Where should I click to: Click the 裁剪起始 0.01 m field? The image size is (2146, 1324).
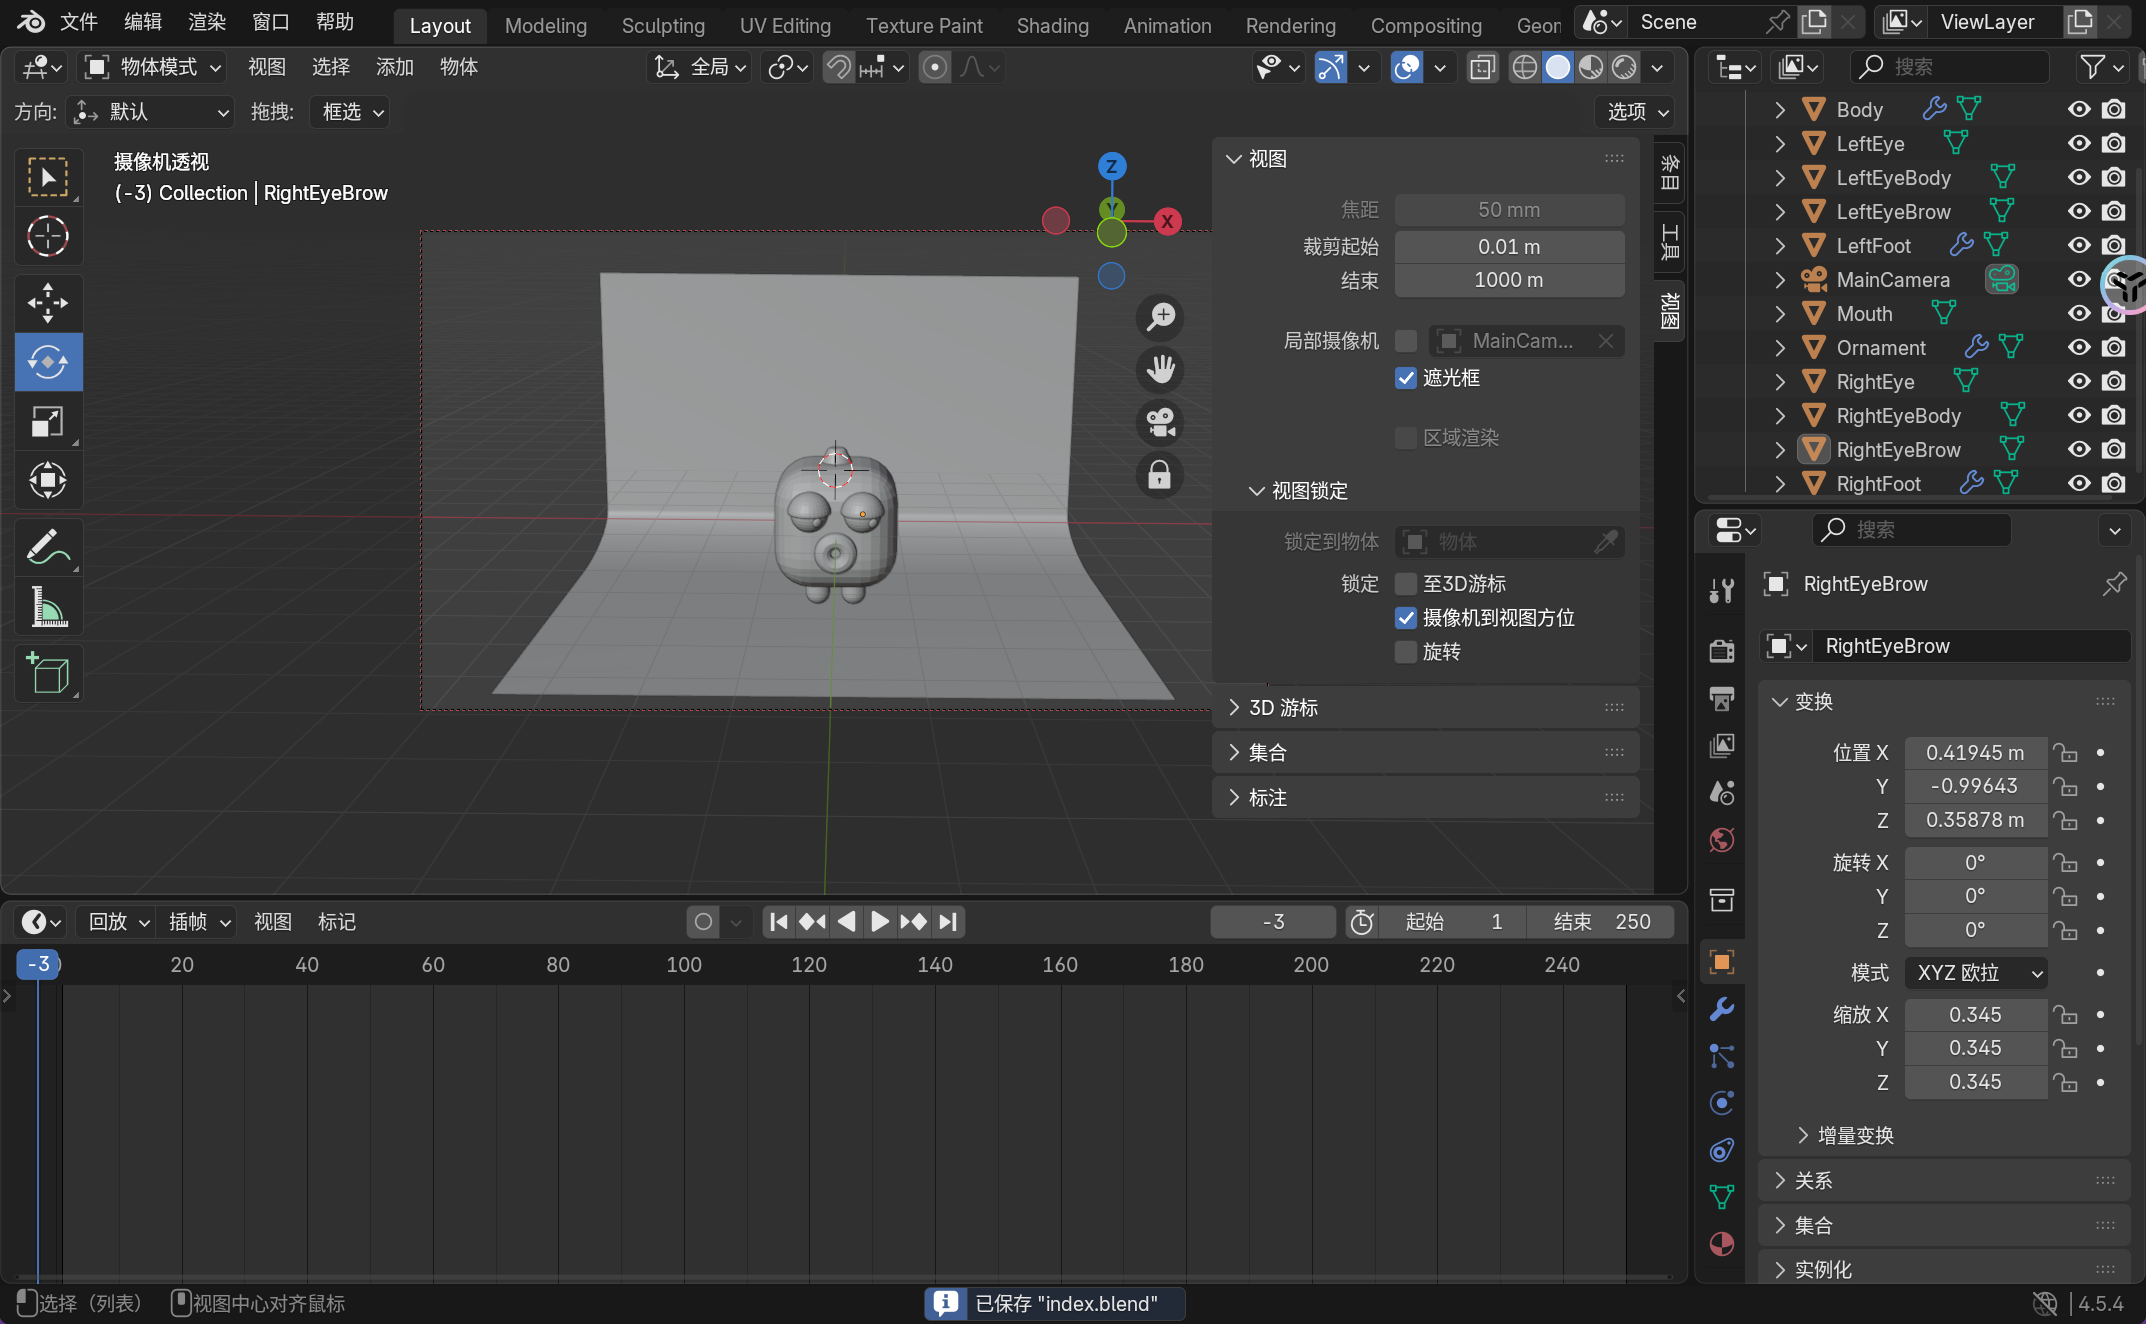[1508, 247]
